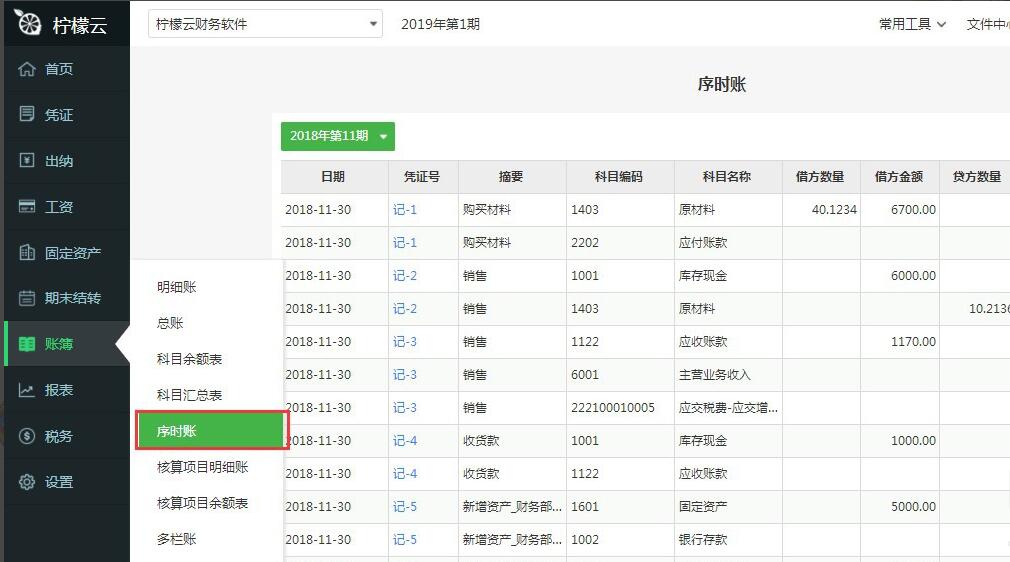
Task: Select 科目汇总表 in the submenu
Action: pos(189,395)
